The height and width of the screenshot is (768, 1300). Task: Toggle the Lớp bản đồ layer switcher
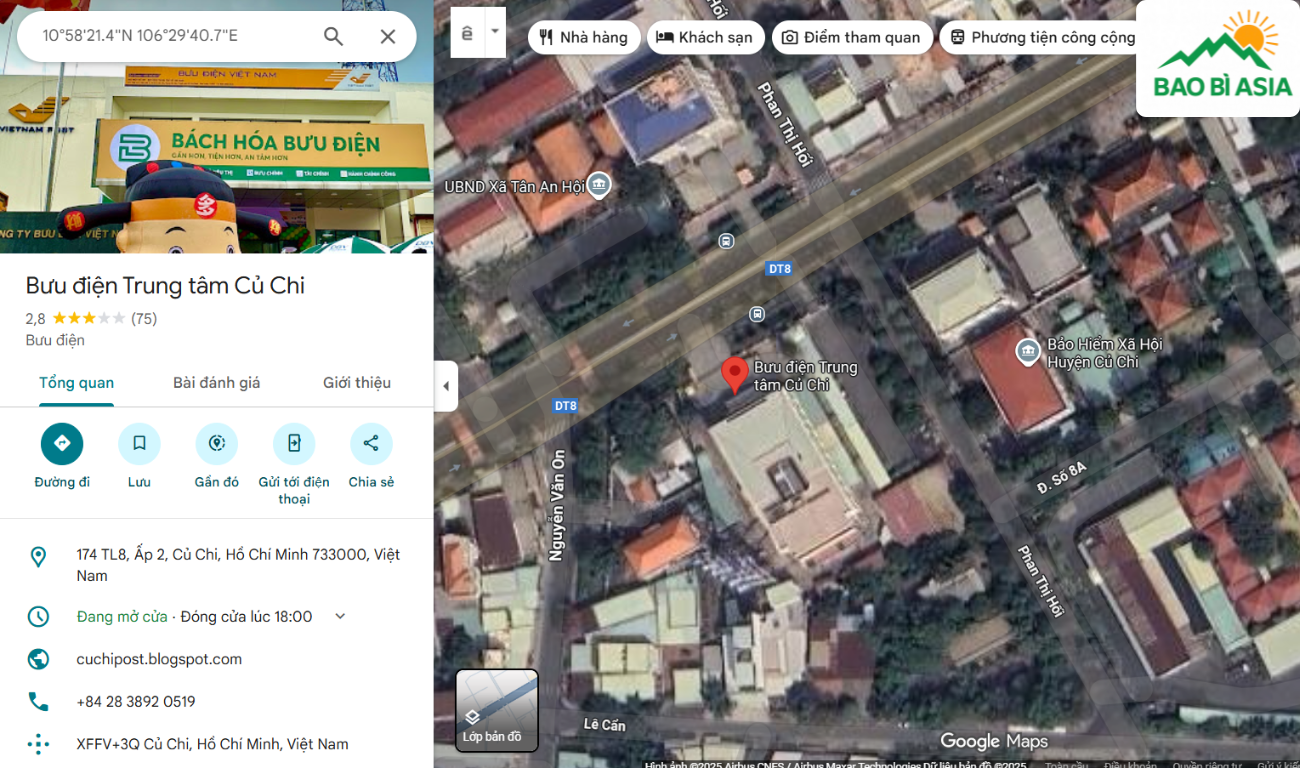(497, 710)
